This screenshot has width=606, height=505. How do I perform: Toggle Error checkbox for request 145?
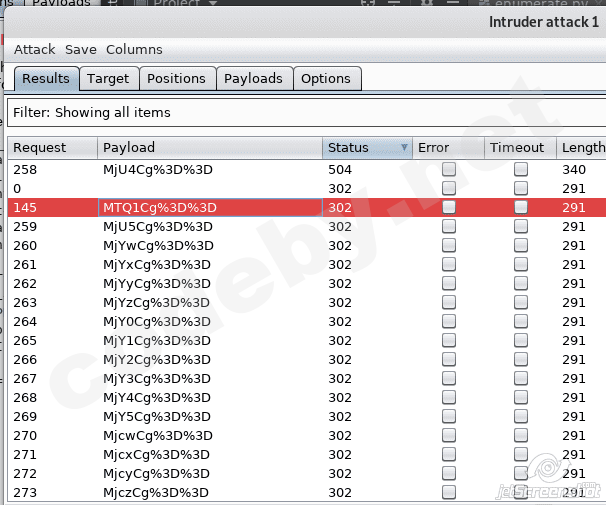pos(449,207)
